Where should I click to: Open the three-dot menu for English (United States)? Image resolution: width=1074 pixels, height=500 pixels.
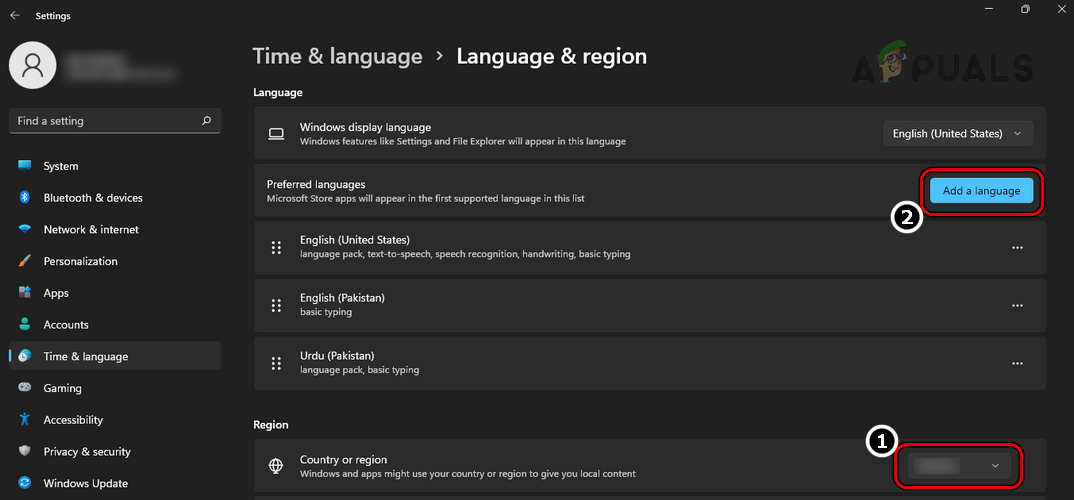(1017, 247)
